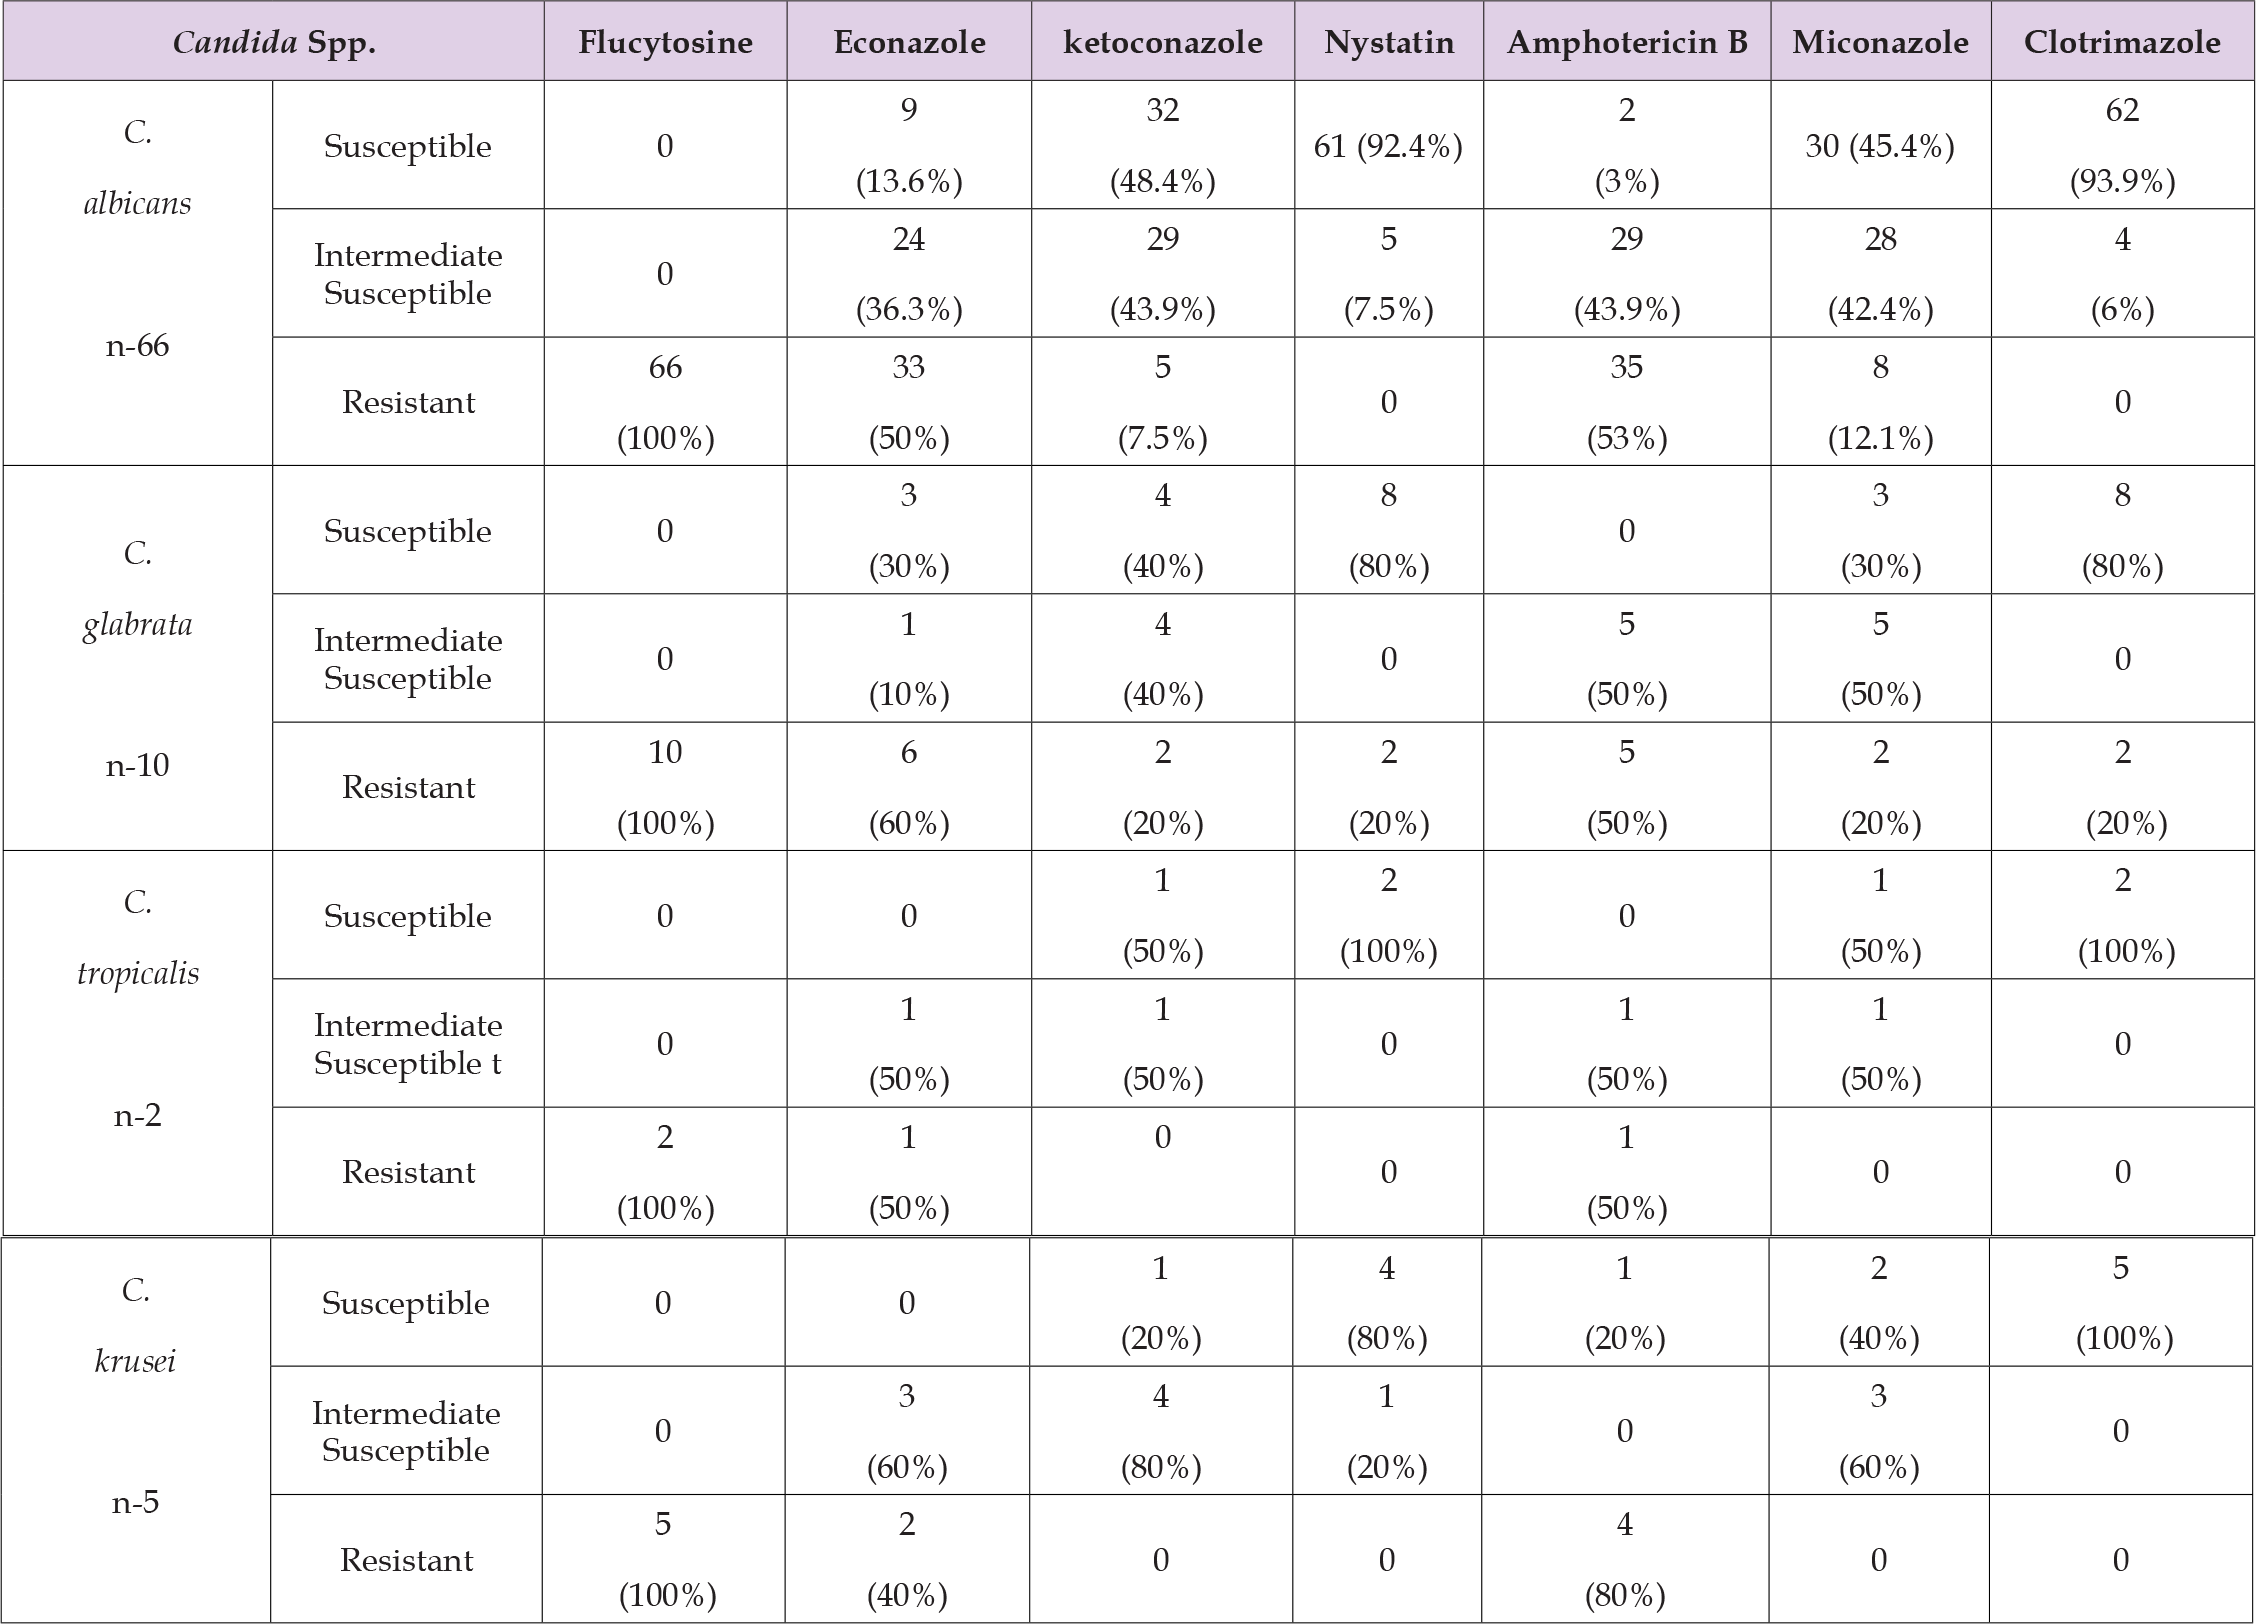The width and height of the screenshot is (2256, 1624).
Task: Click the Candida Spp. header cell
Action: (274, 42)
